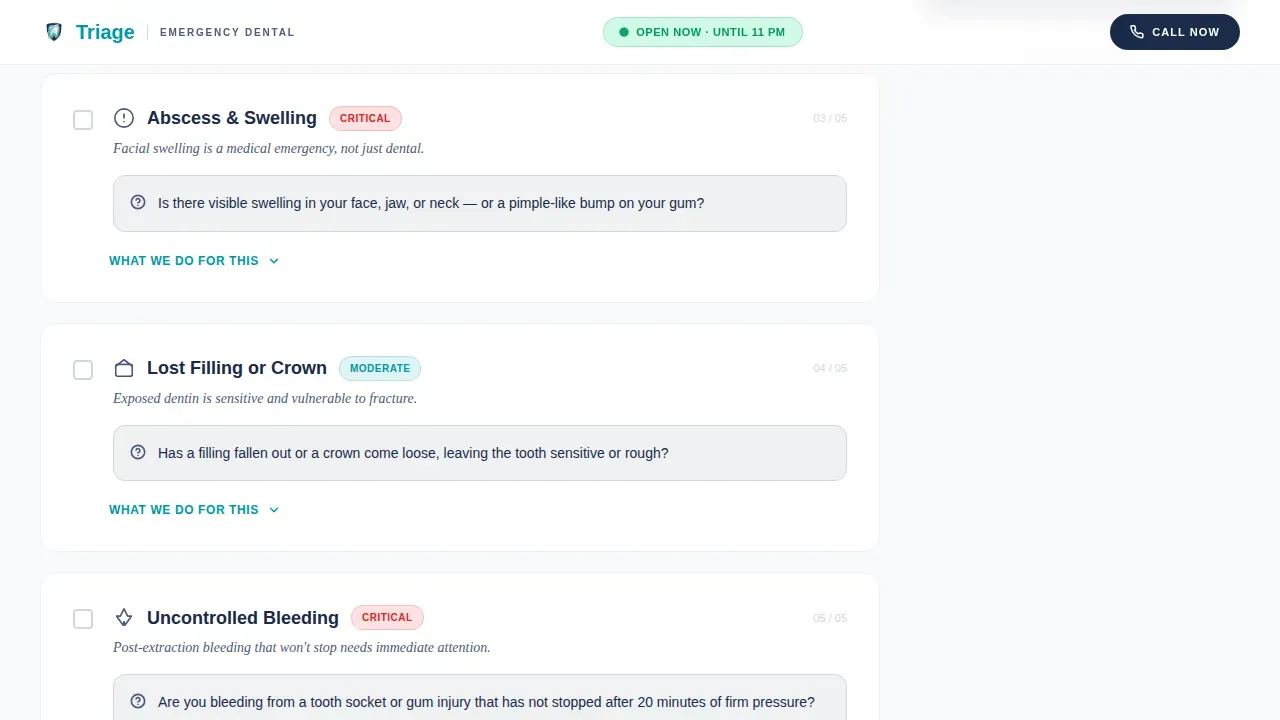The image size is (1280, 720).
Task: Click the droplet icon beside Uncontrolled Bleeding
Action: point(124,617)
